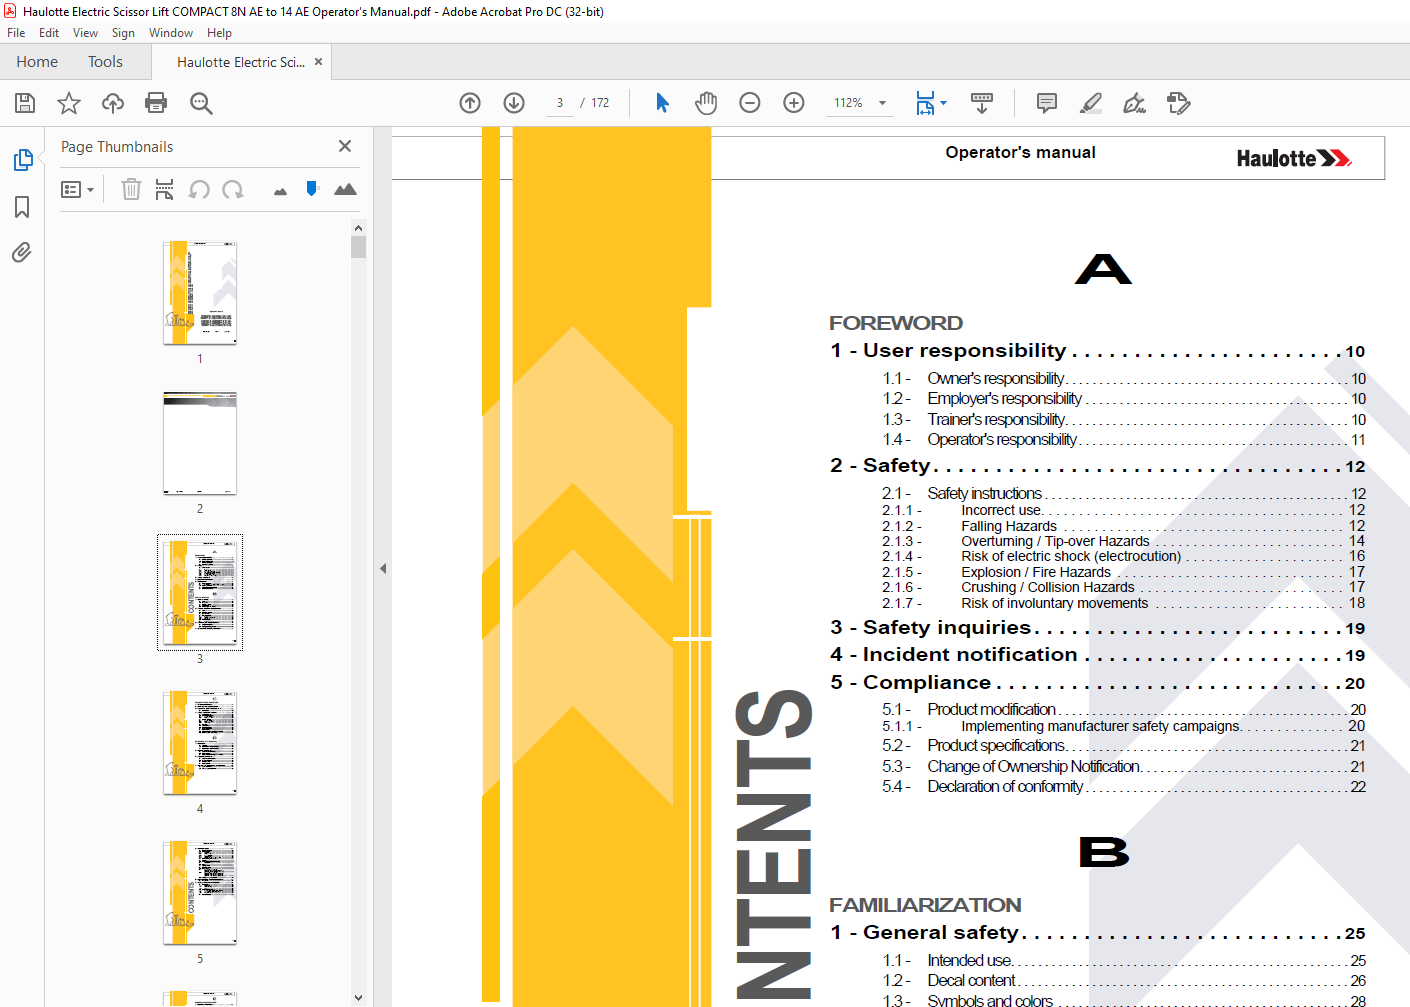Viewport: 1410px width, 1007px height.
Task: Select the page 4 thumbnail
Action: point(200,743)
